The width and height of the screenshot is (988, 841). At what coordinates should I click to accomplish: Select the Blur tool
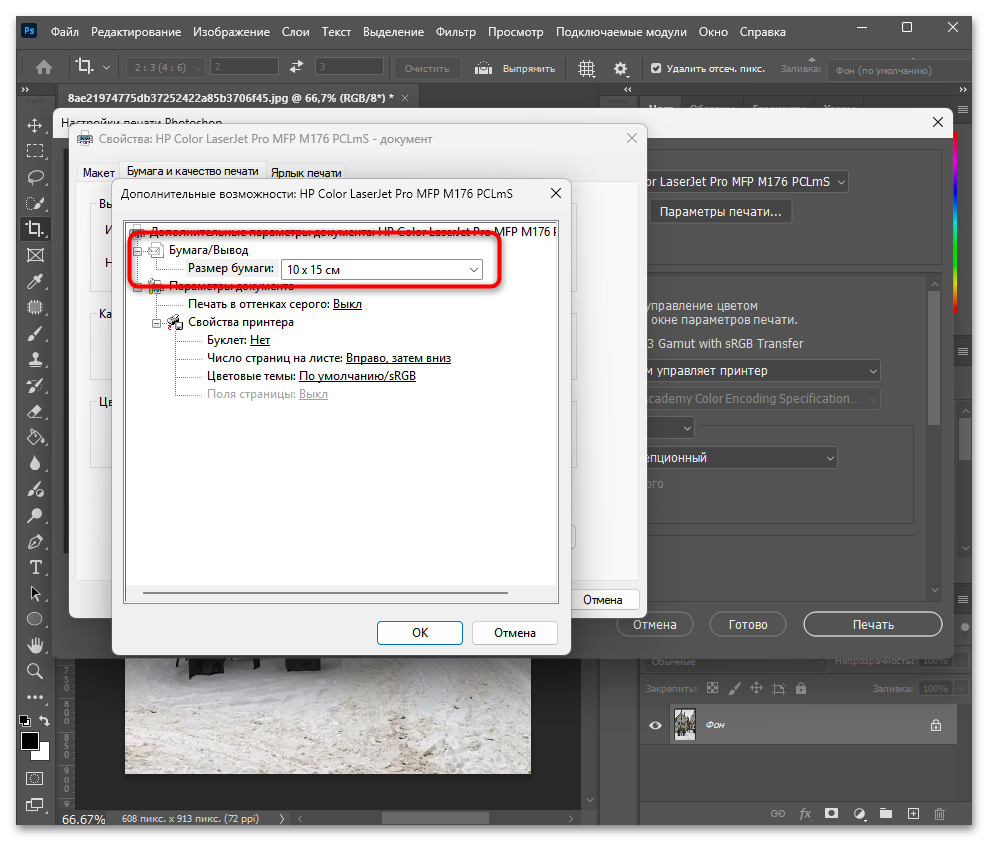point(35,464)
